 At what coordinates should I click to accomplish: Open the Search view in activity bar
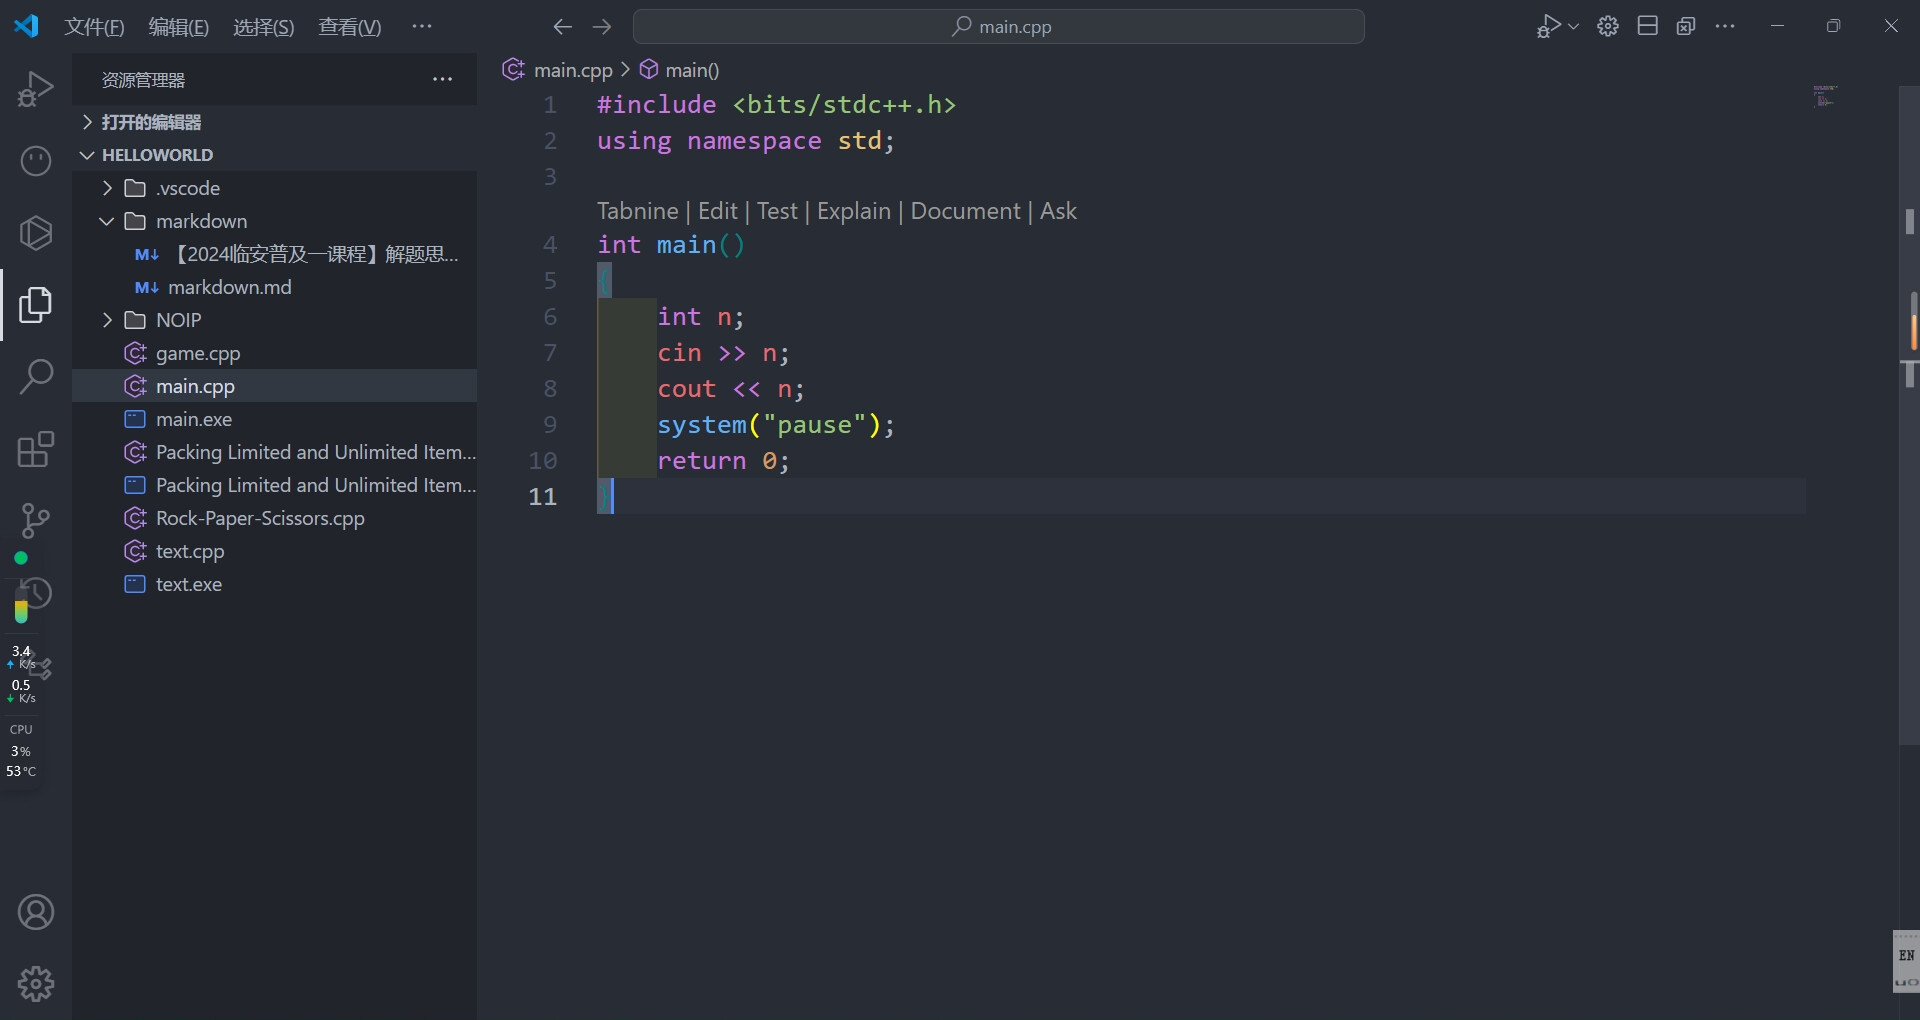click(x=36, y=377)
